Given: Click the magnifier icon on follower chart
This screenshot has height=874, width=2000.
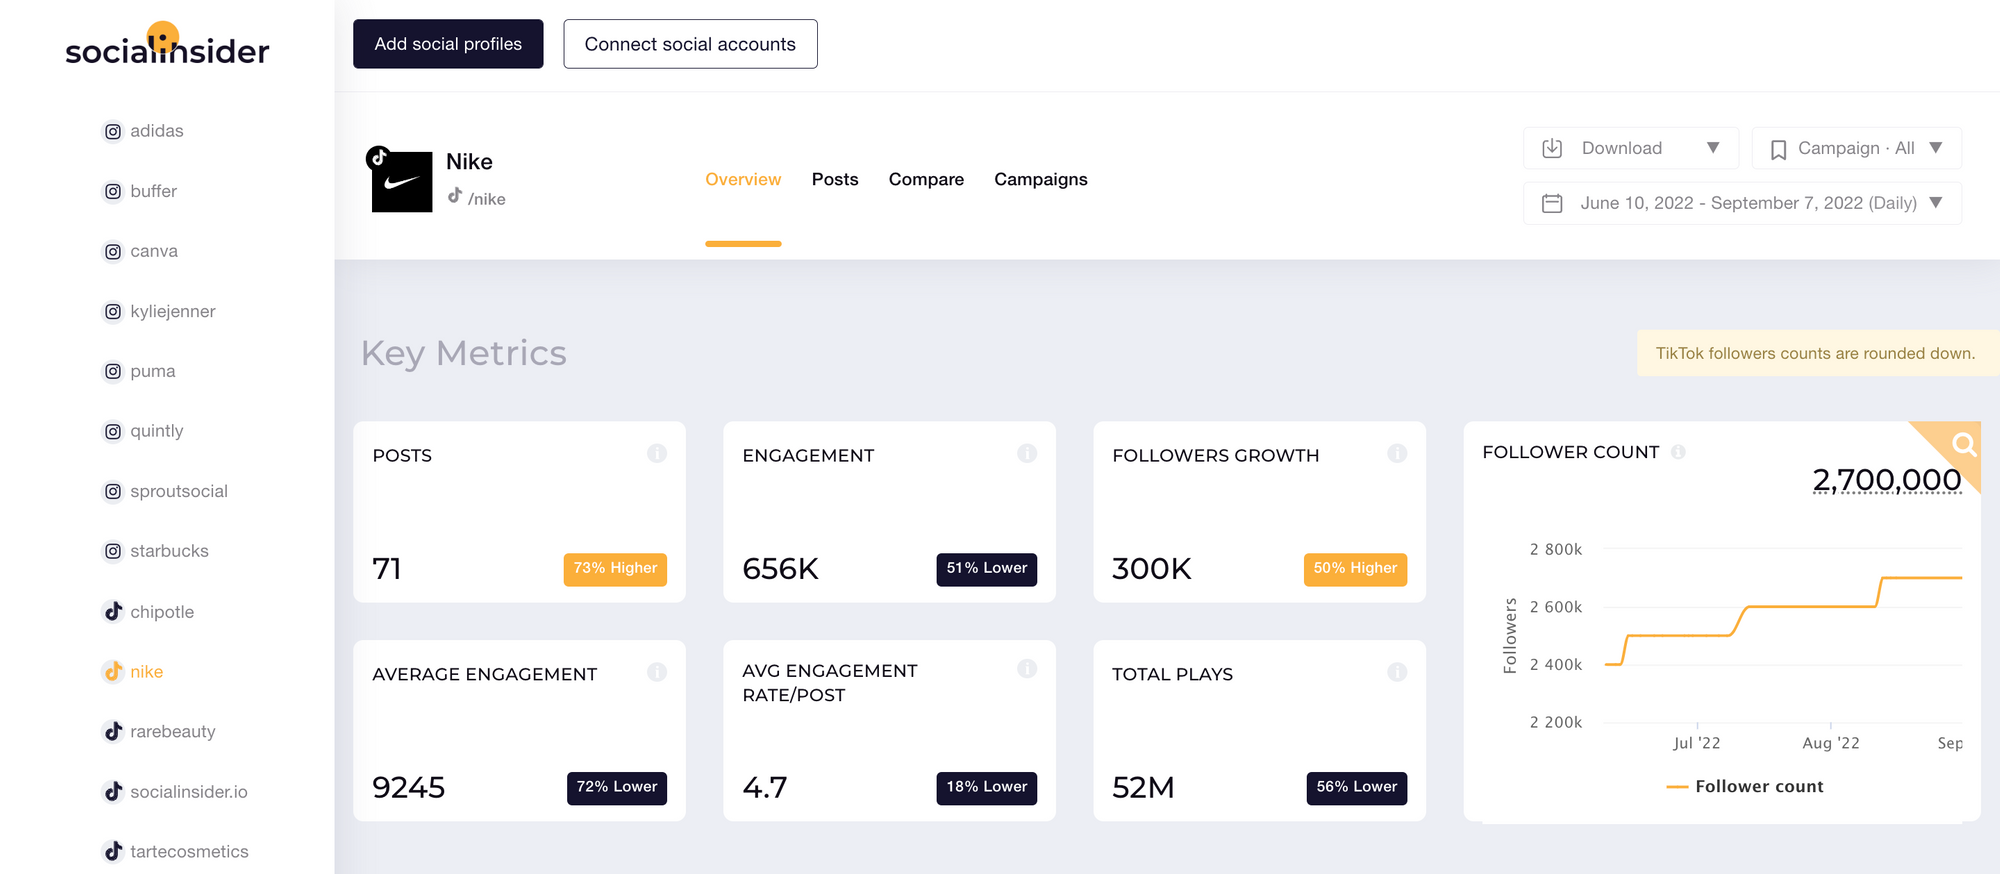Looking at the screenshot, I should tap(1963, 443).
